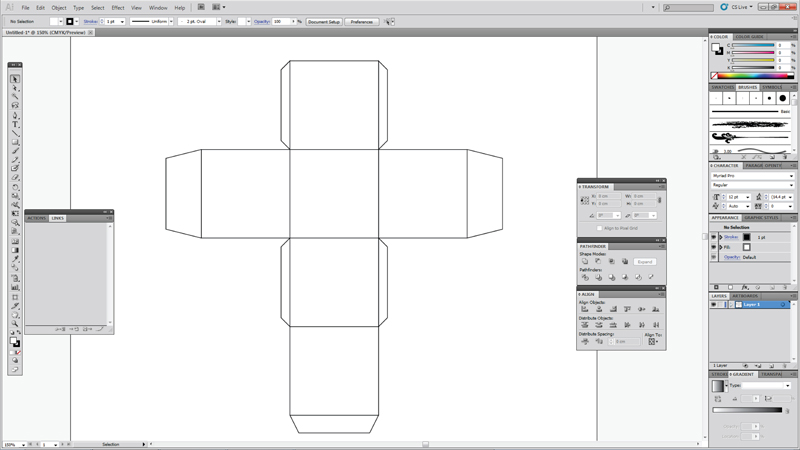Screen dimensions: 800x450
Task: Click the Expand button in Pathfinder
Action: coord(645,262)
